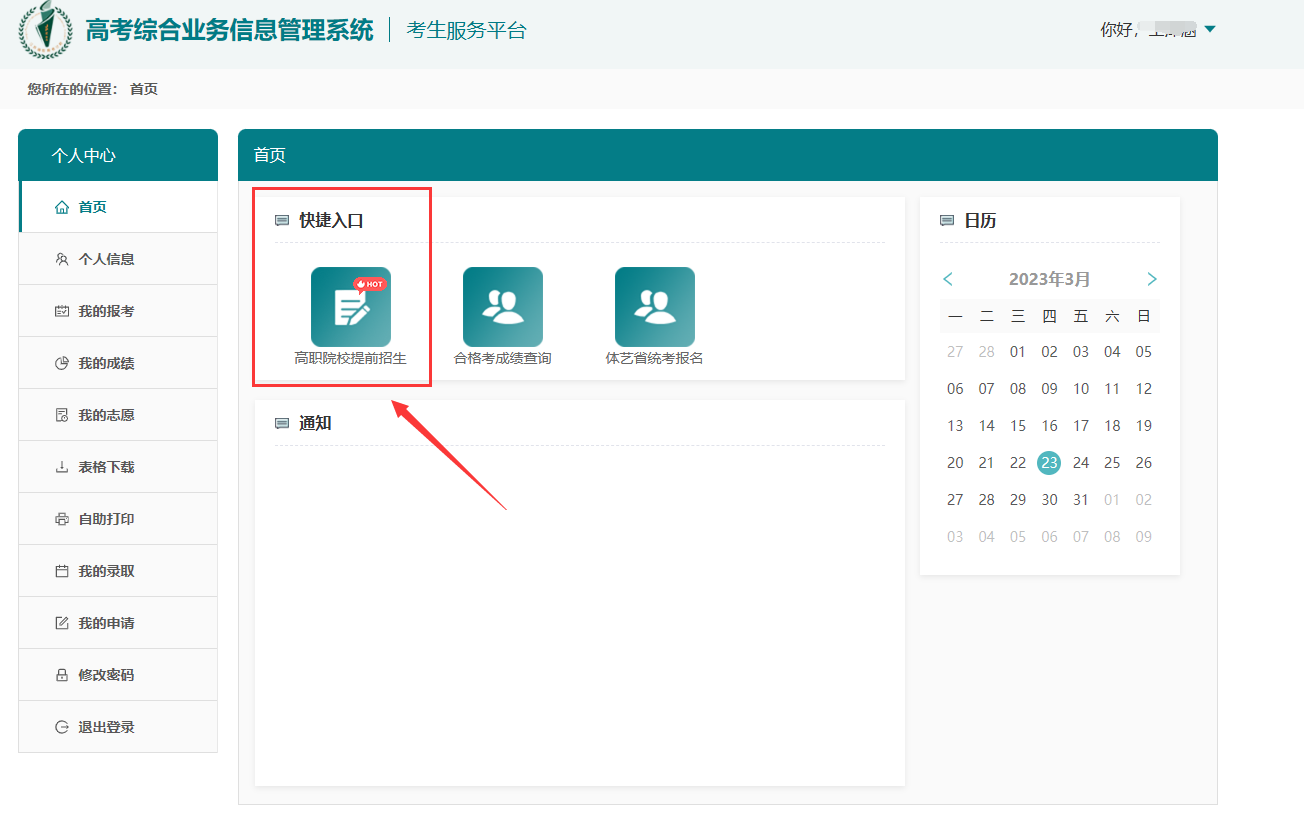Screen dimensions: 1304x821
Task: Click the edit icon beside 我的申请
Action: coord(62,623)
